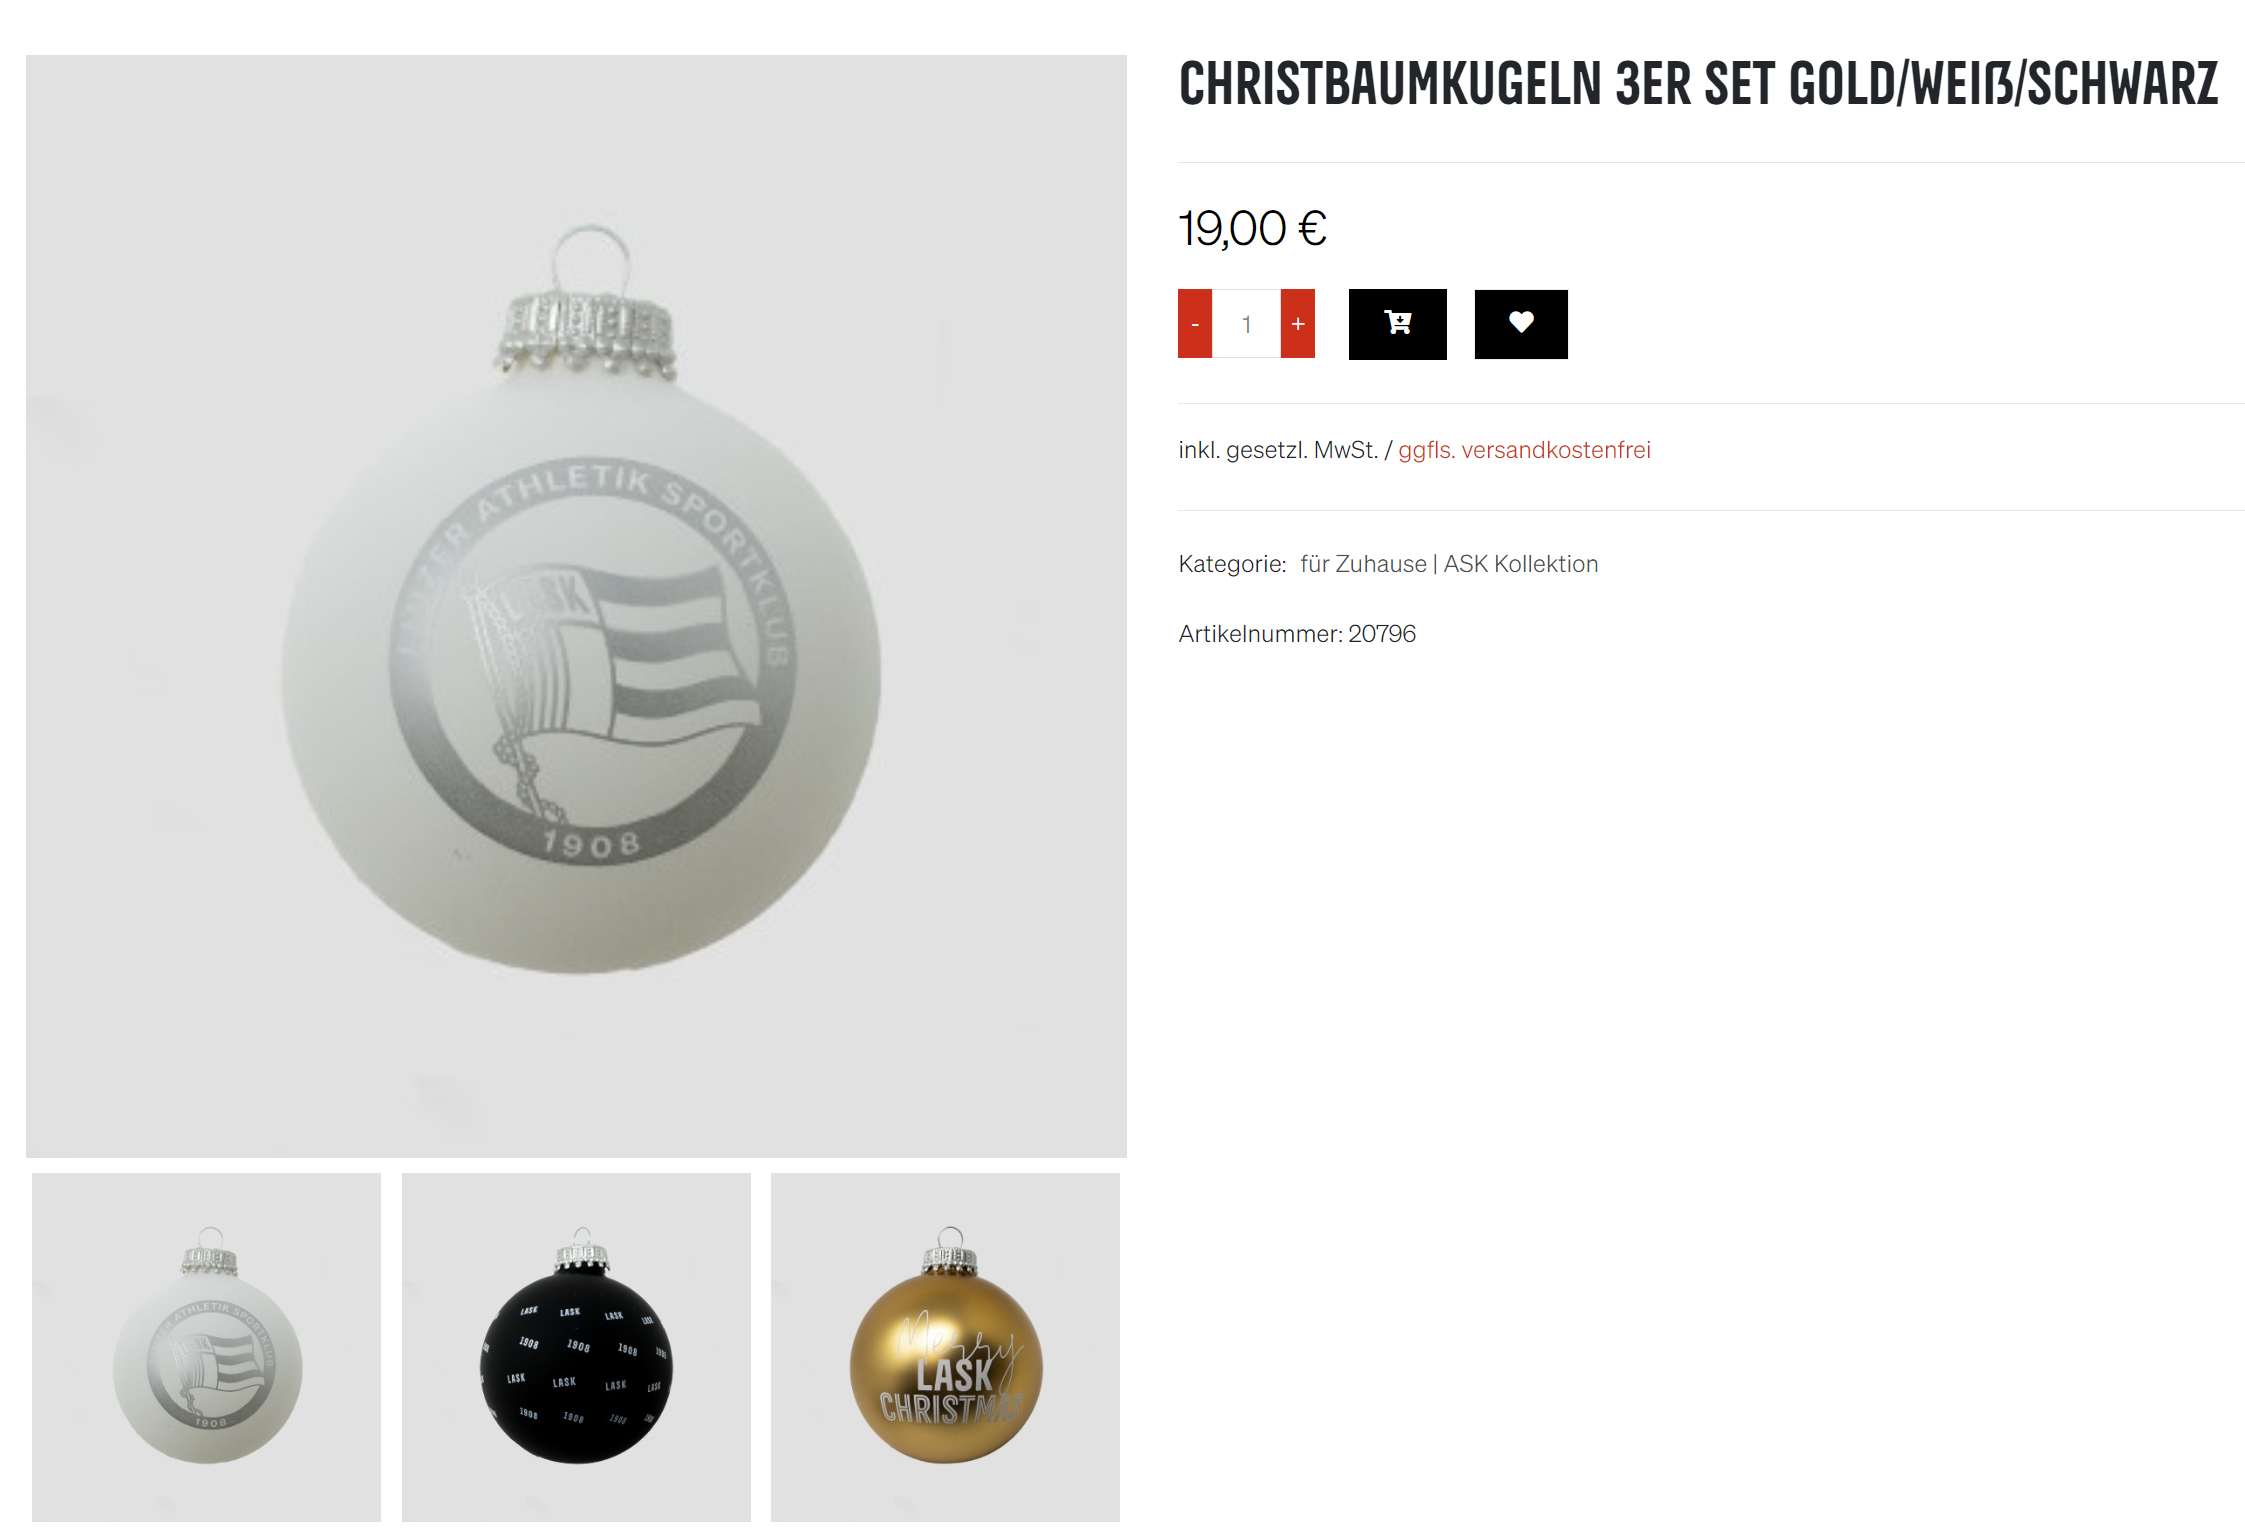Decrease quantity with the red minus button
Image resolution: width=2245 pixels, height=1533 pixels.
pos(1195,324)
